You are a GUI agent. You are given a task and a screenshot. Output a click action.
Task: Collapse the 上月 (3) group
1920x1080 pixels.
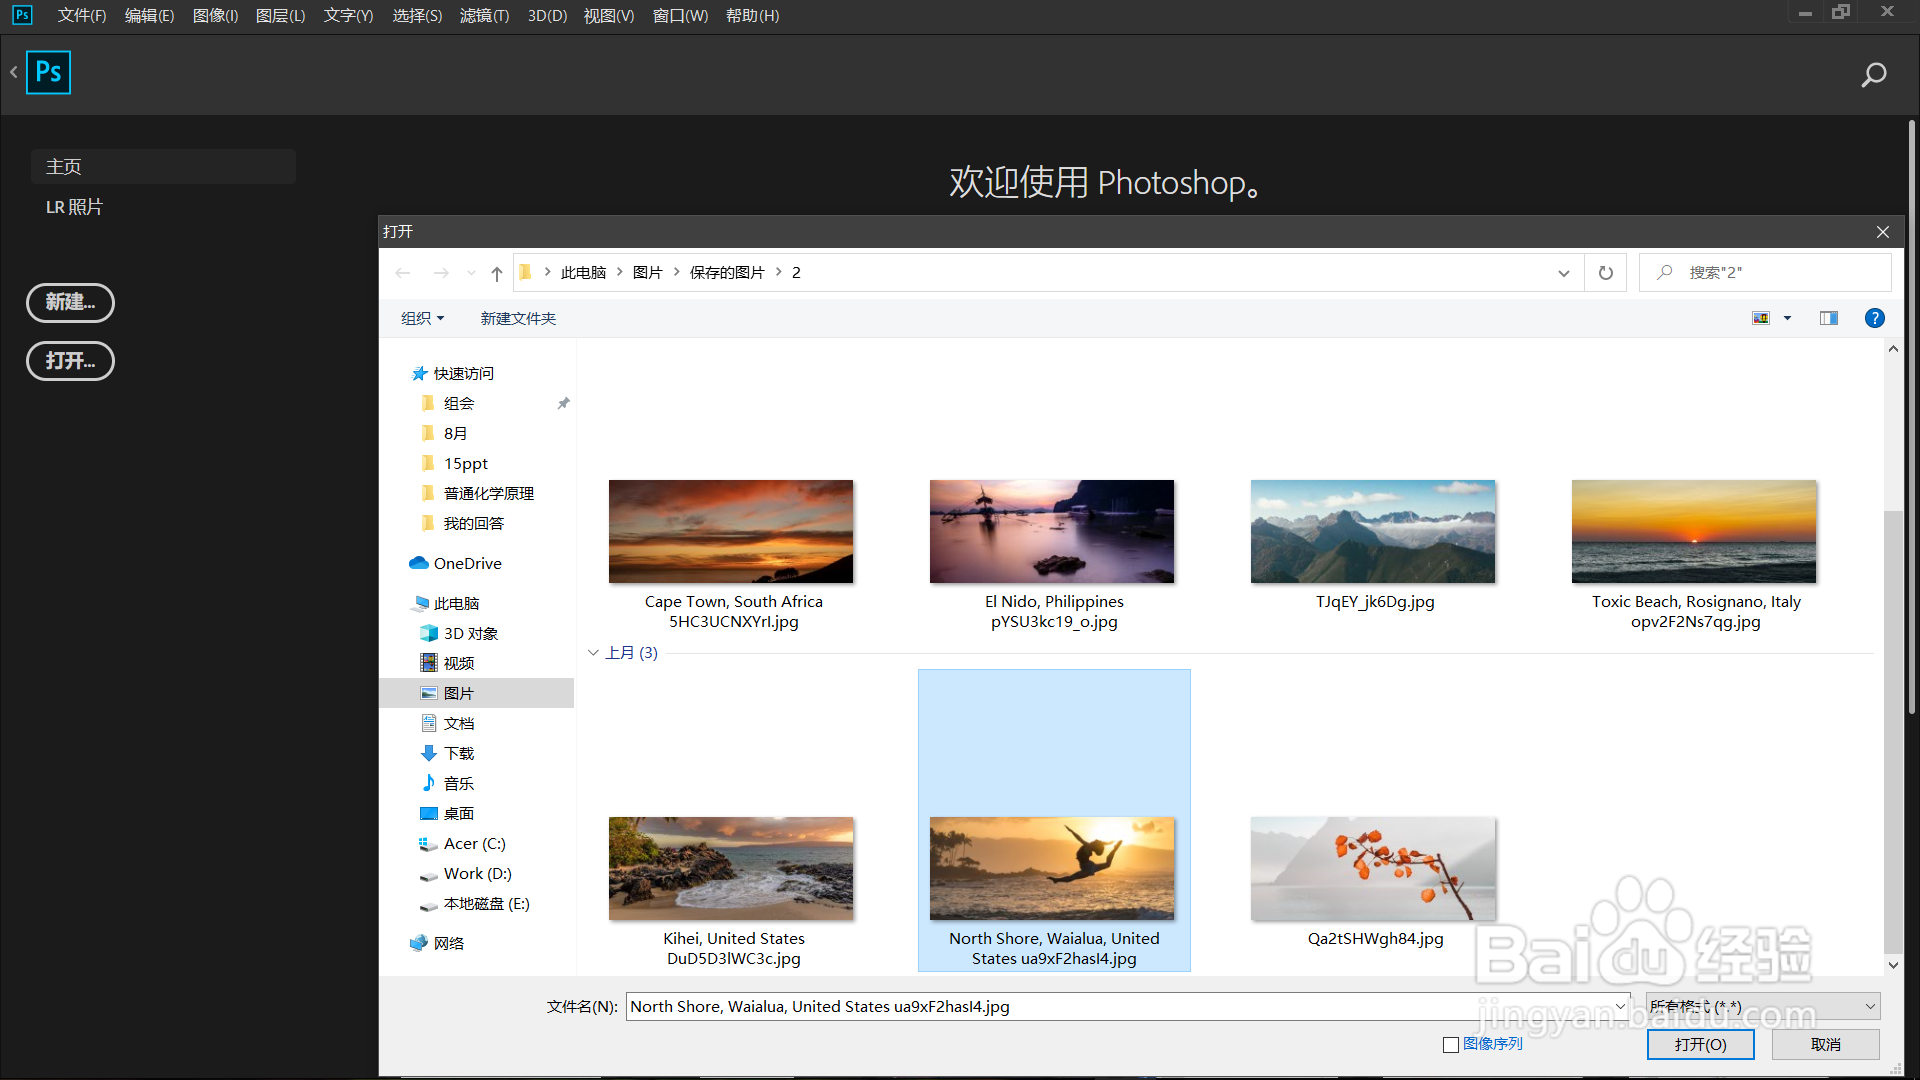tap(593, 653)
